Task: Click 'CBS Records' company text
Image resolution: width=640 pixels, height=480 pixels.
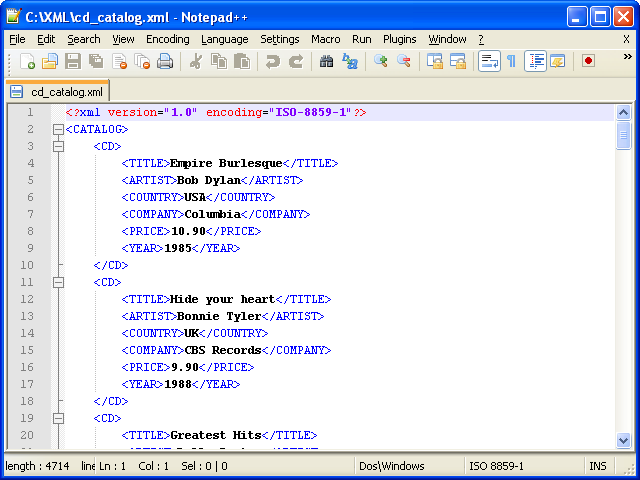Action: [223, 350]
